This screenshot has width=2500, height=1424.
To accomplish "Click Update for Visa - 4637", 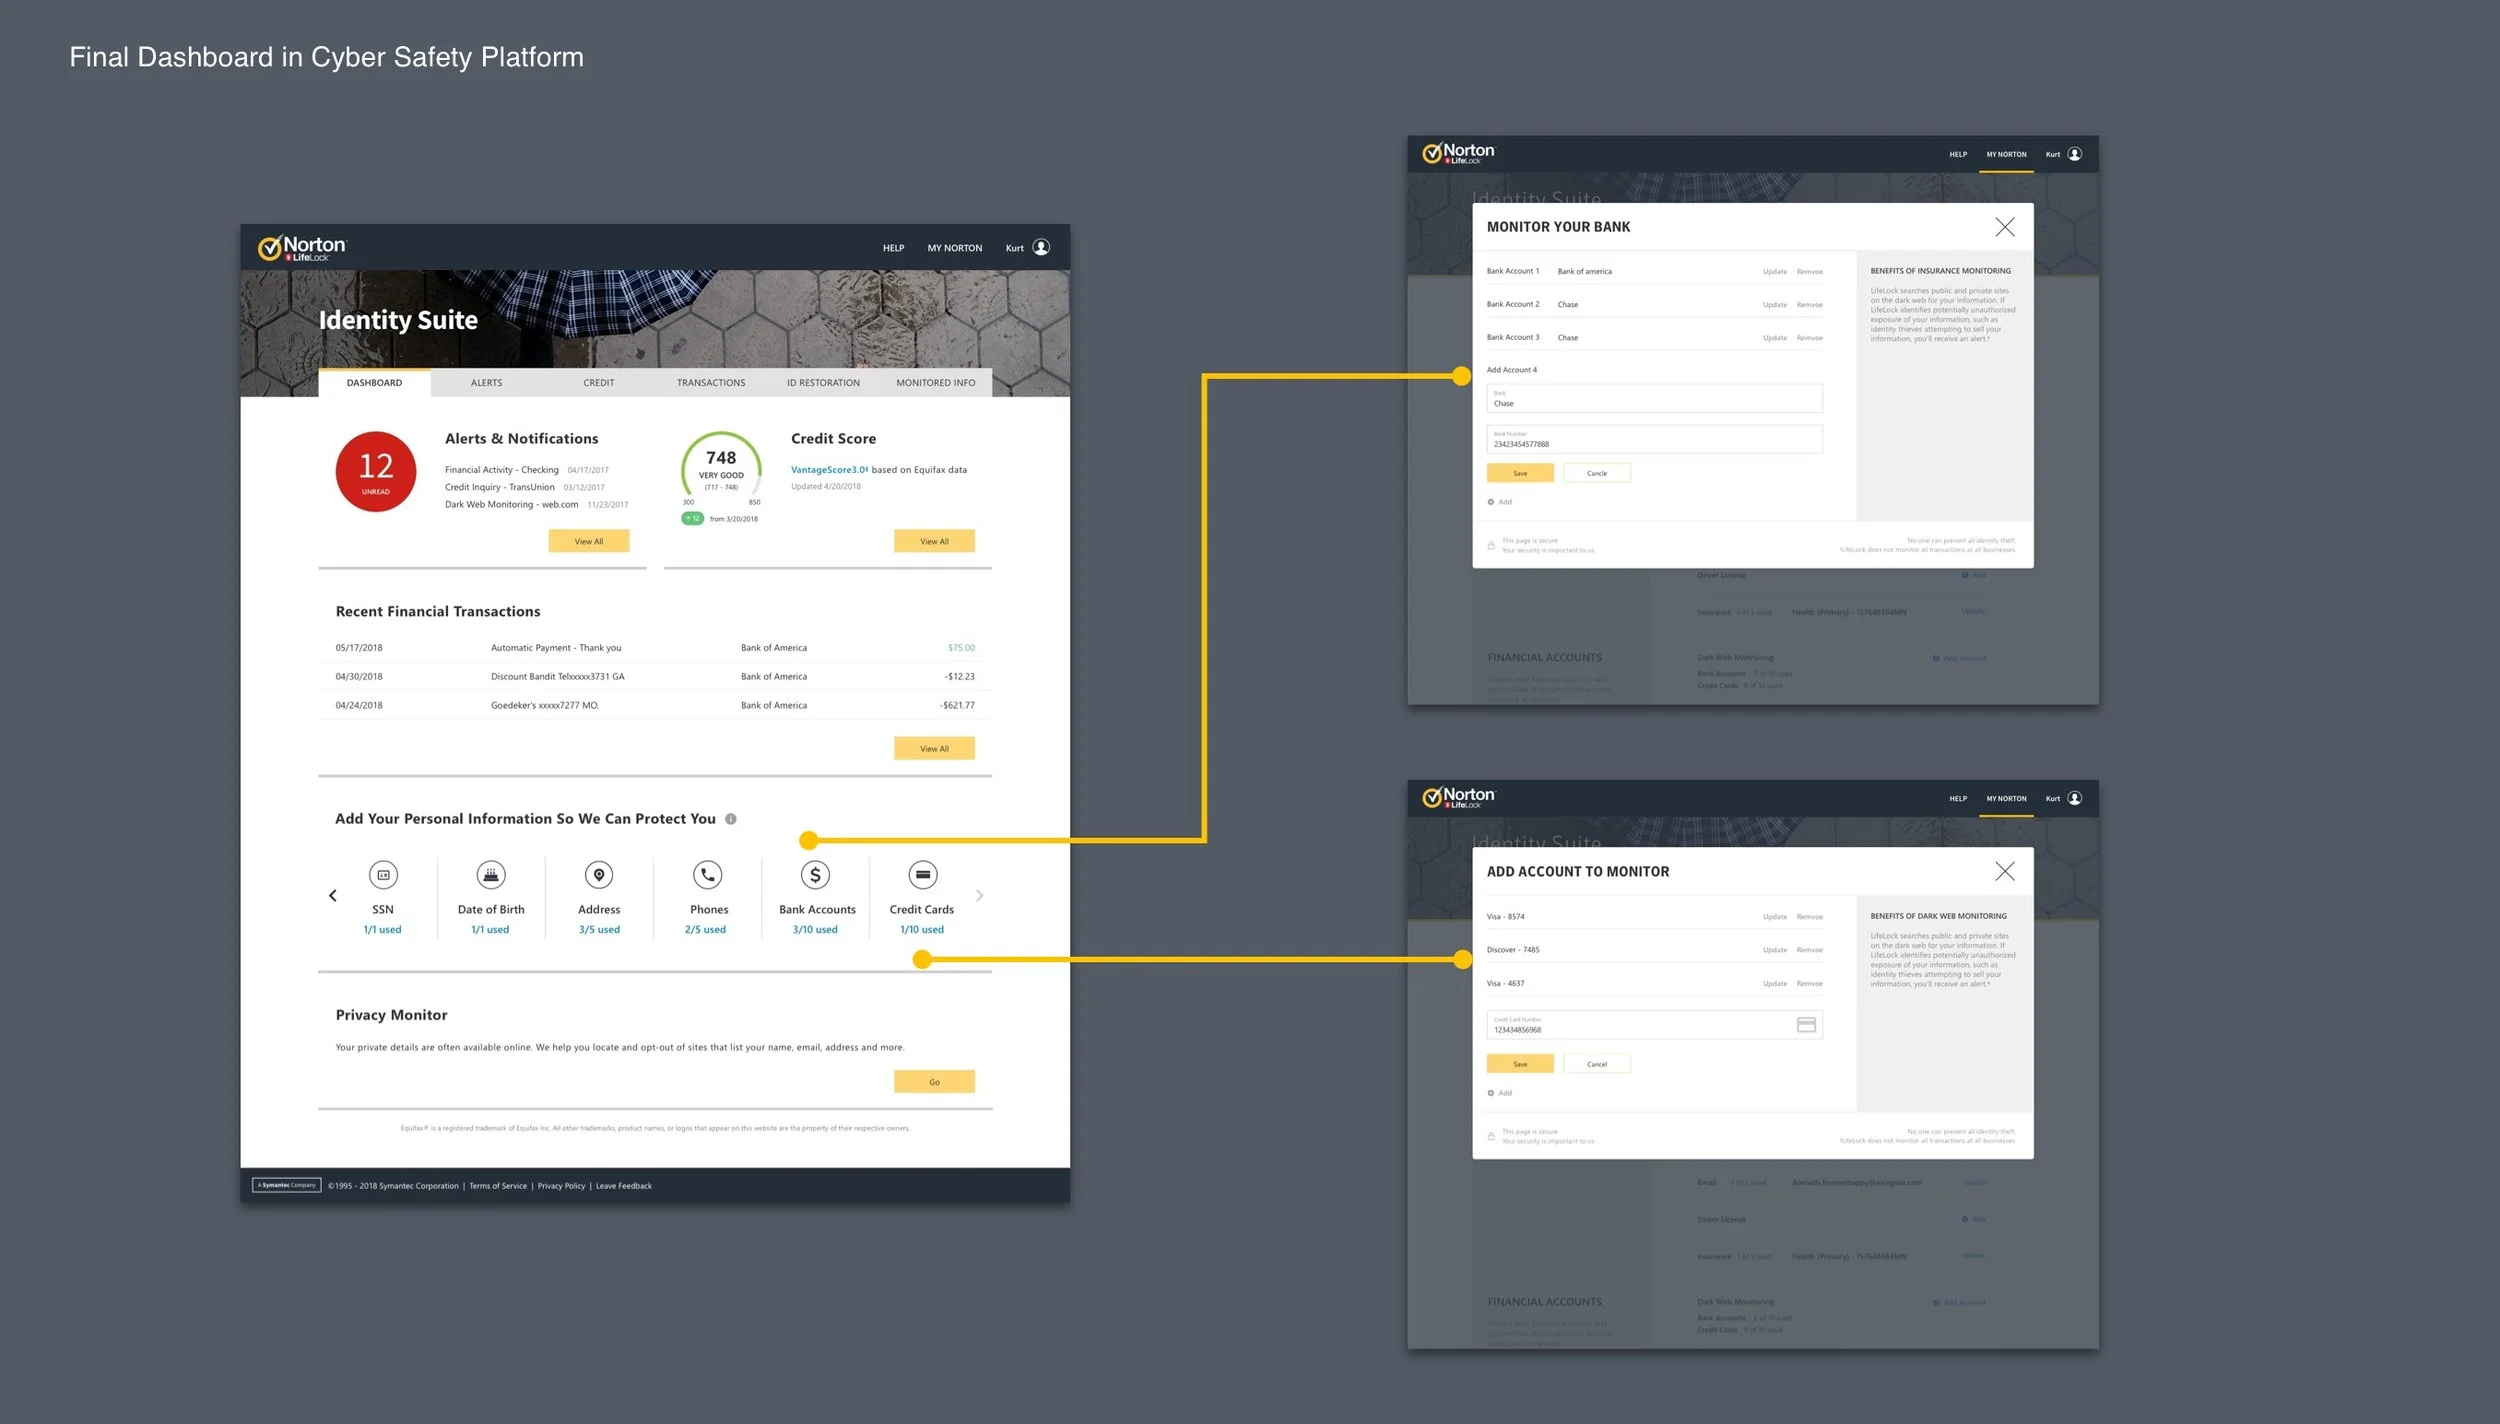I will point(1775,984).
